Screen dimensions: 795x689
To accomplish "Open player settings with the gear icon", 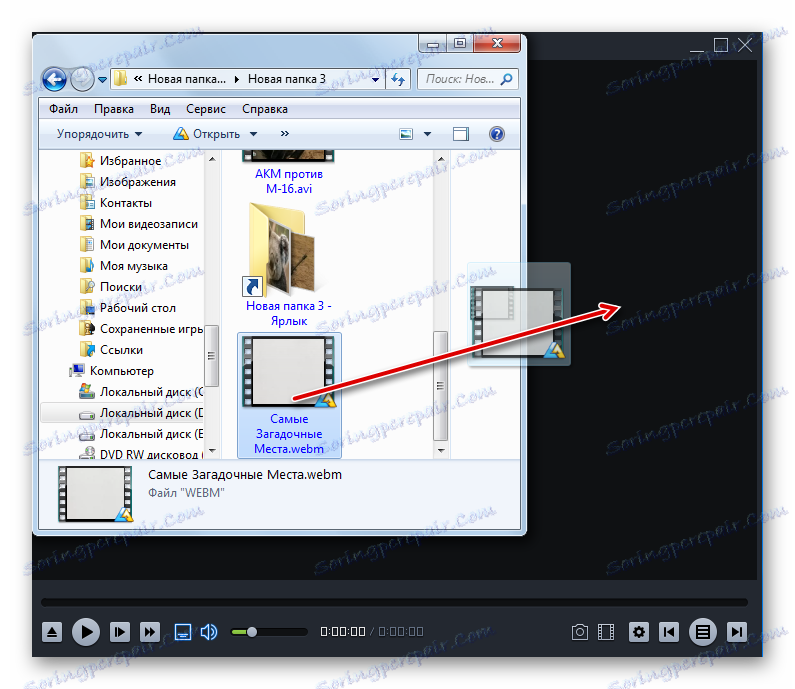I will click(x=639, y=632).
